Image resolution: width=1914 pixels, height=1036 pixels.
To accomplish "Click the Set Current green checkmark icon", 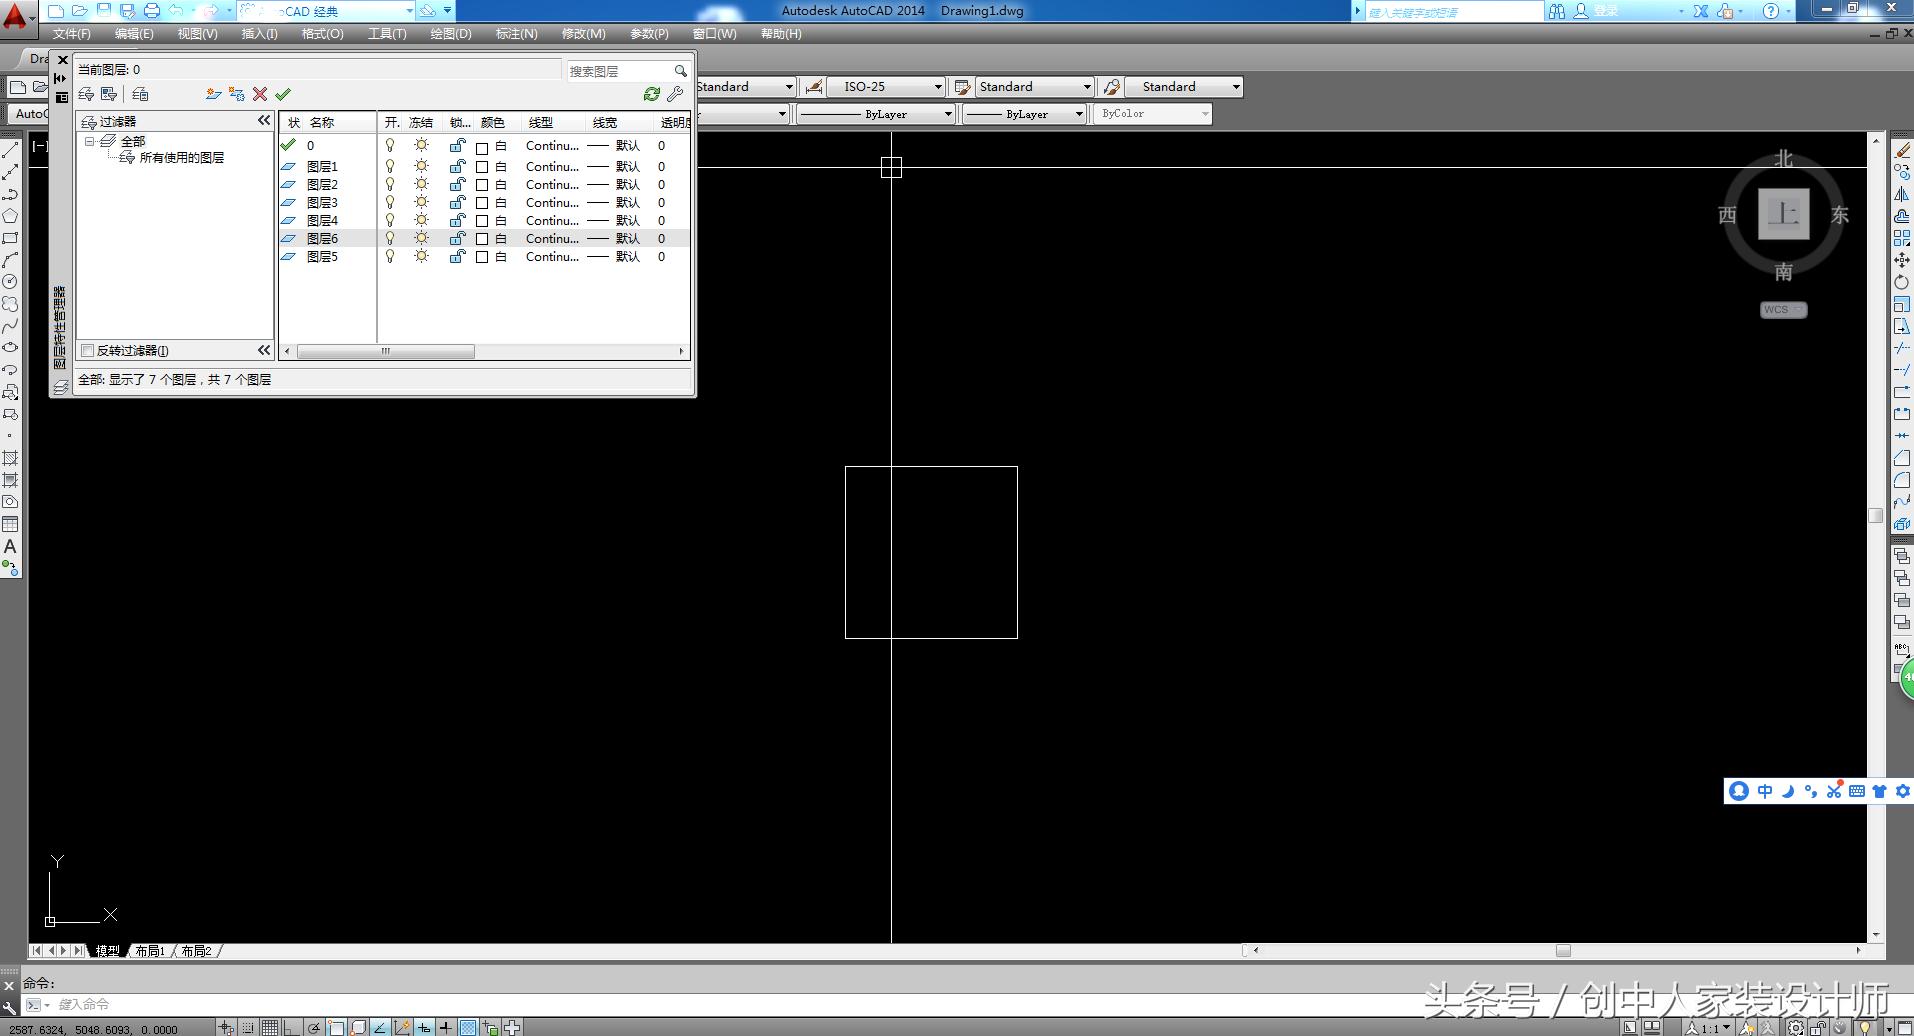I will 283,94.
